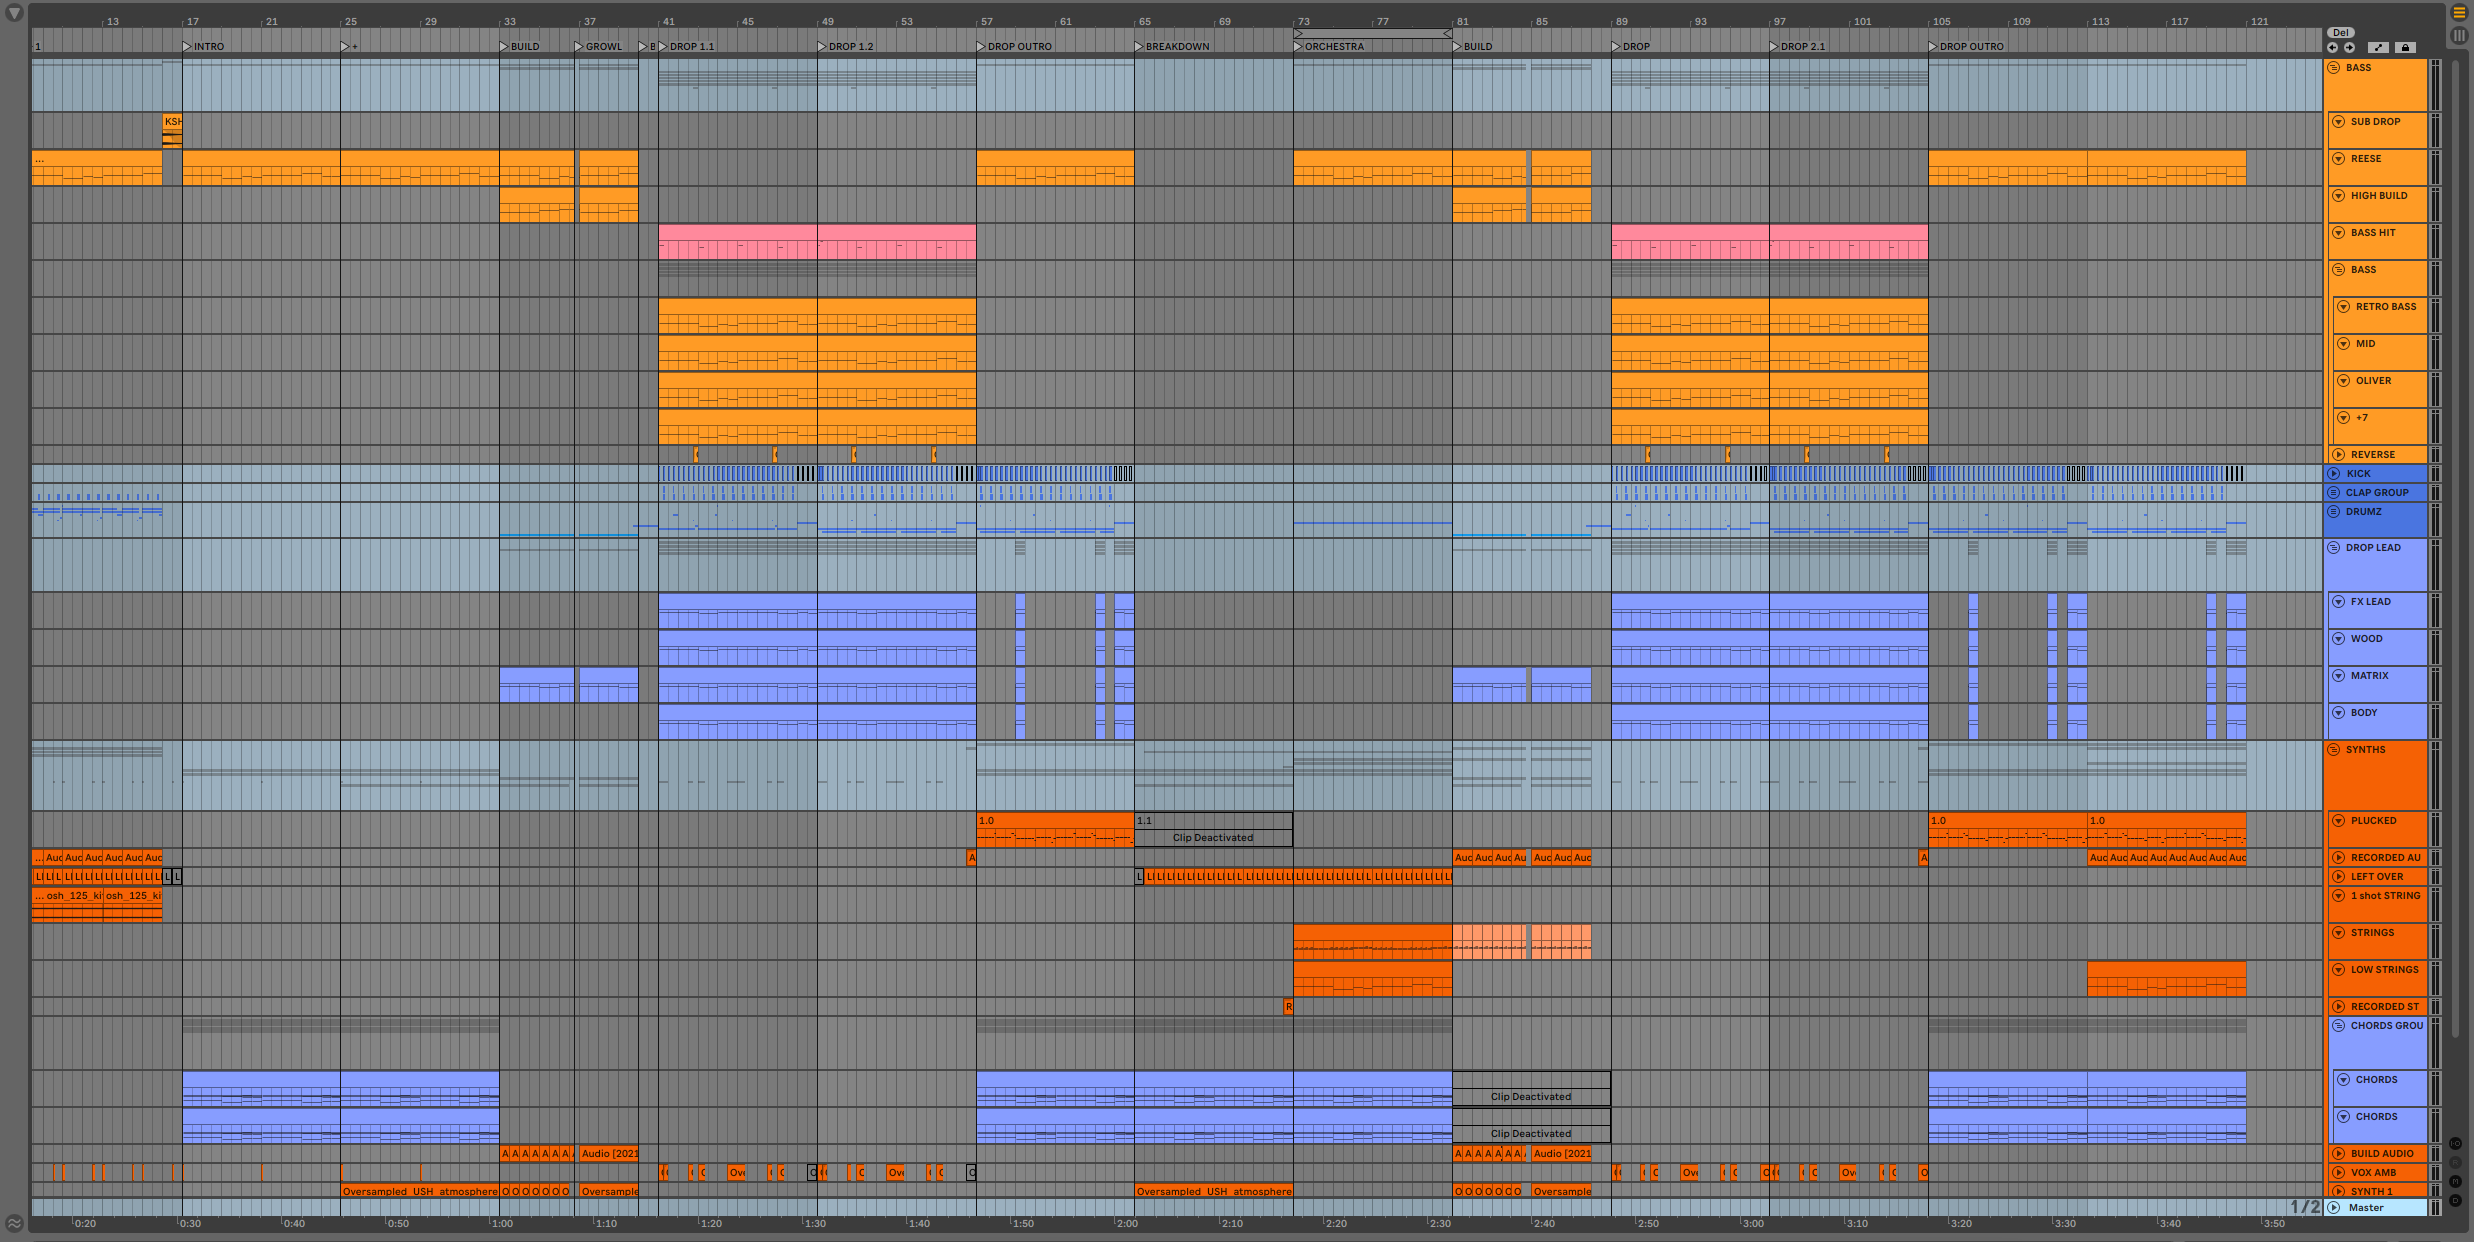
Task: Switch to Arrangement view via the horizontal-lines icon
Action: tap(2459, 13)
